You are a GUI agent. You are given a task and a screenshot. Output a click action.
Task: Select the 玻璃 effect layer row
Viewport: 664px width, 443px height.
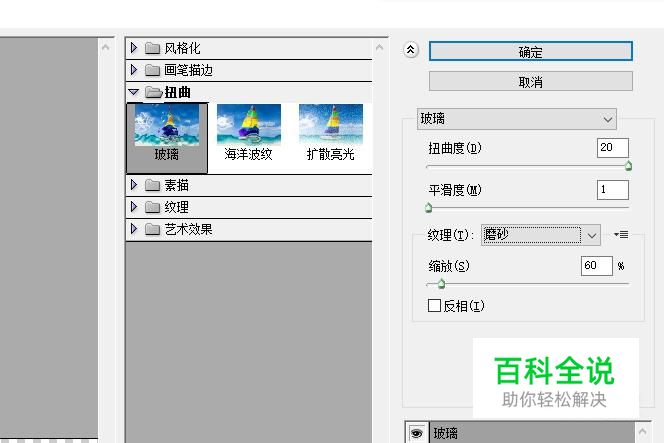point(532,433)
